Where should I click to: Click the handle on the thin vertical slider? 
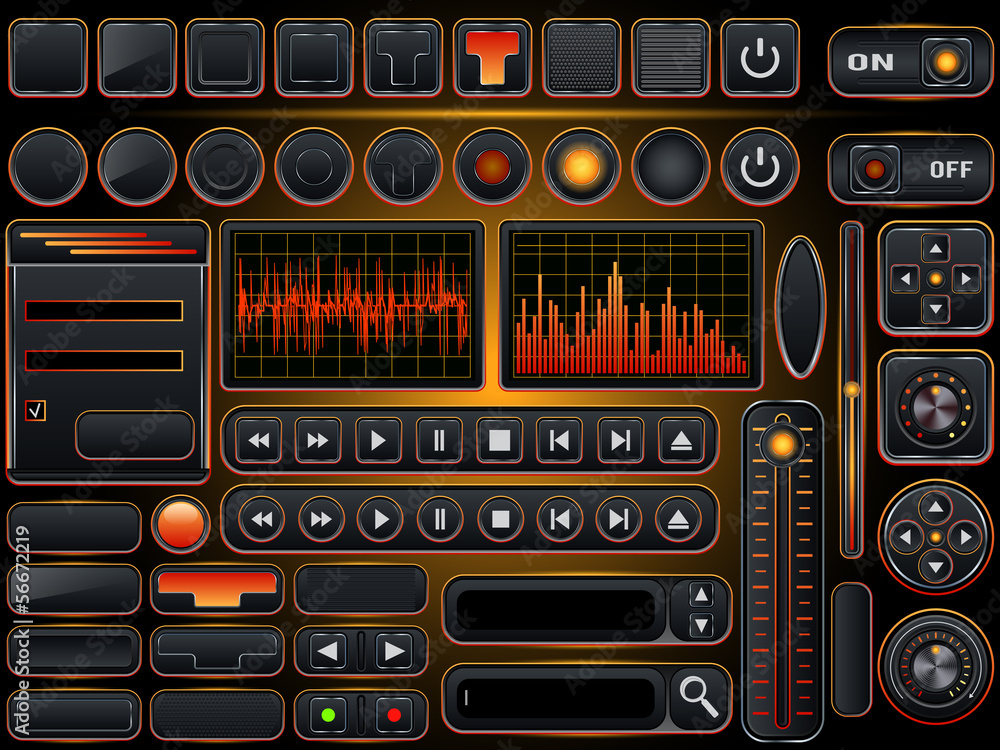coord(851,389)
